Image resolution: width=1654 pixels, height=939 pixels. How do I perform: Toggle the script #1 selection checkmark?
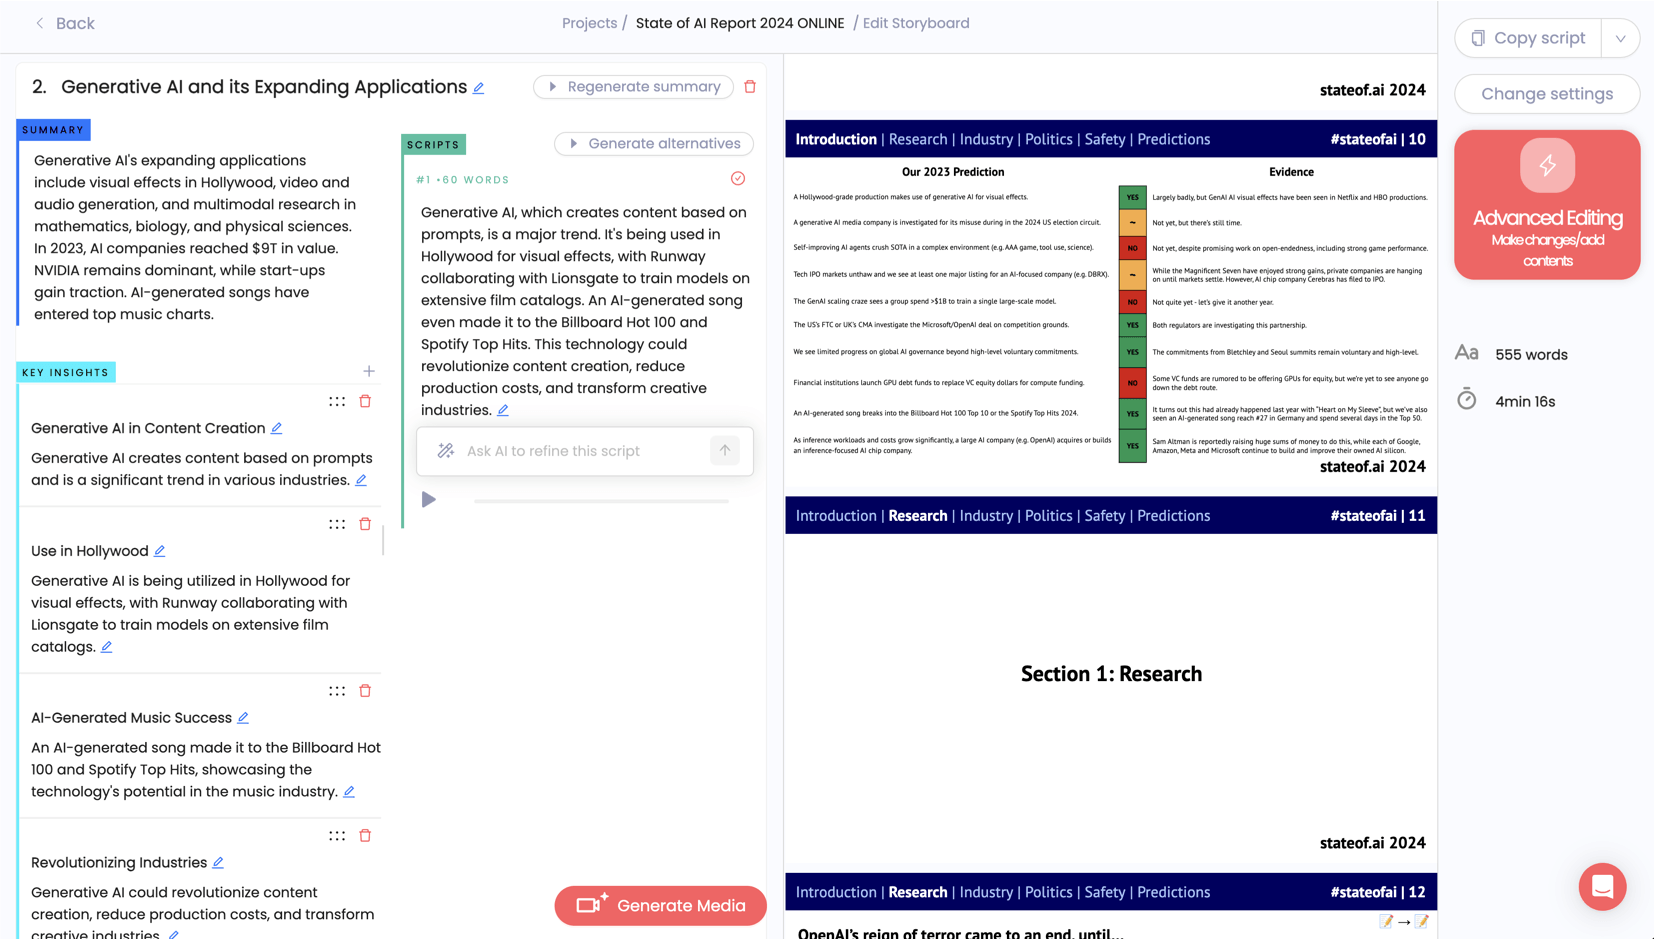click(738, 179)
